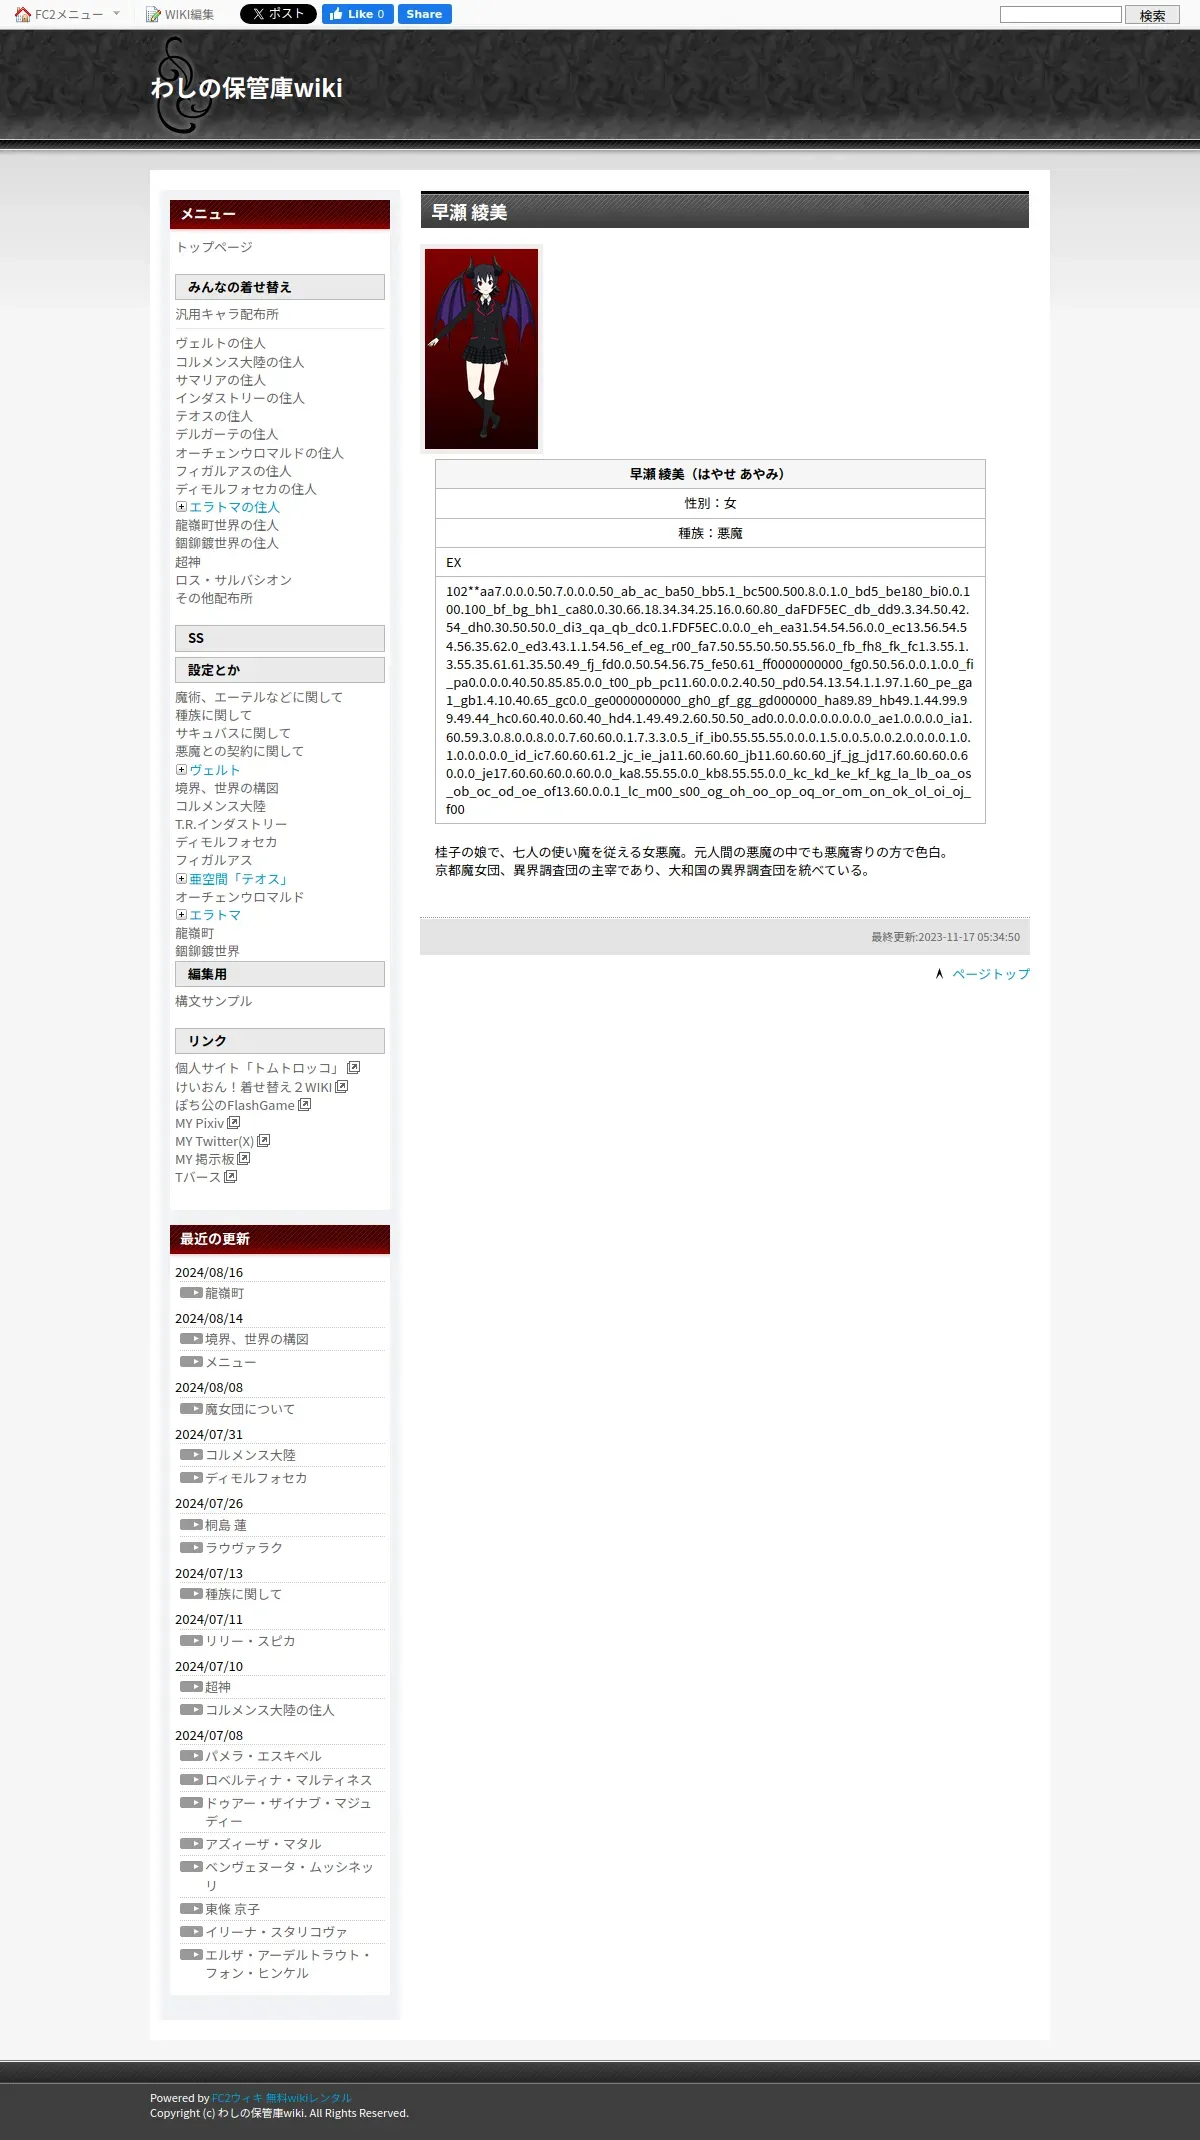This screenshot has height=2140, width=1200.
Task: Open サキュバスに関して settings page
Action: pos(233,733)
